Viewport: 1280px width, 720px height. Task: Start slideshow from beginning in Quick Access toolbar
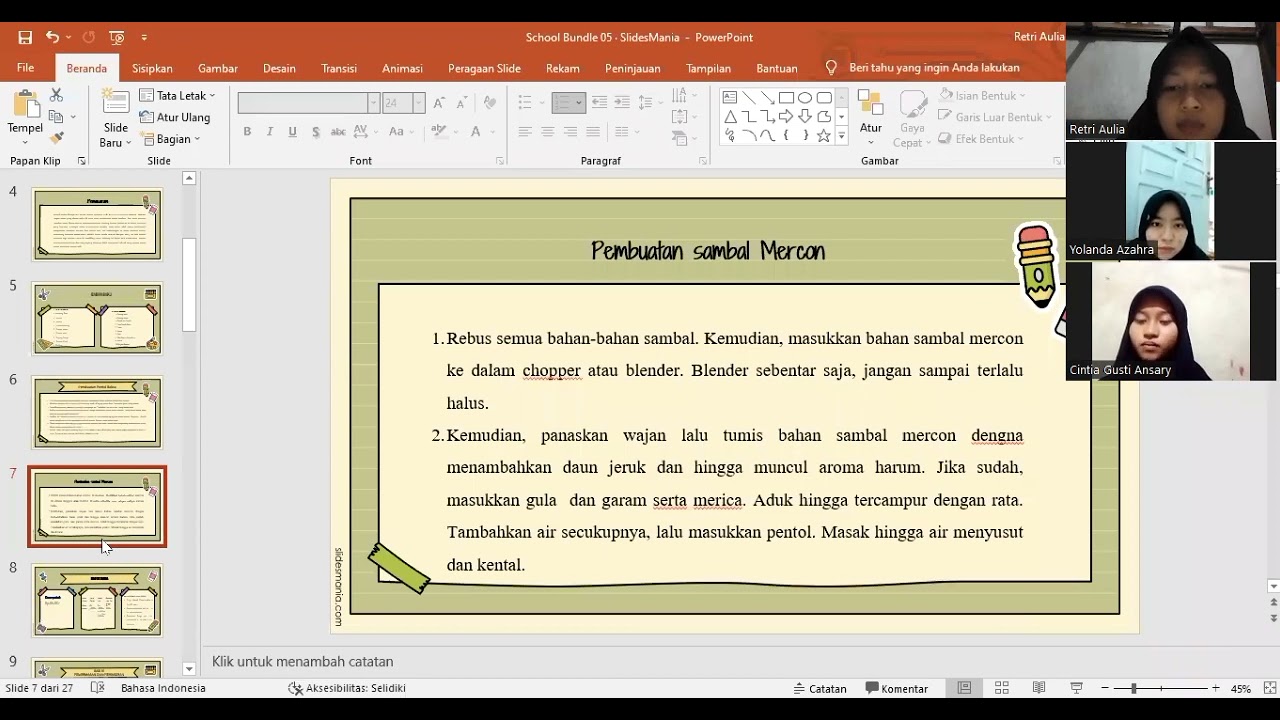tap(117, 37)
